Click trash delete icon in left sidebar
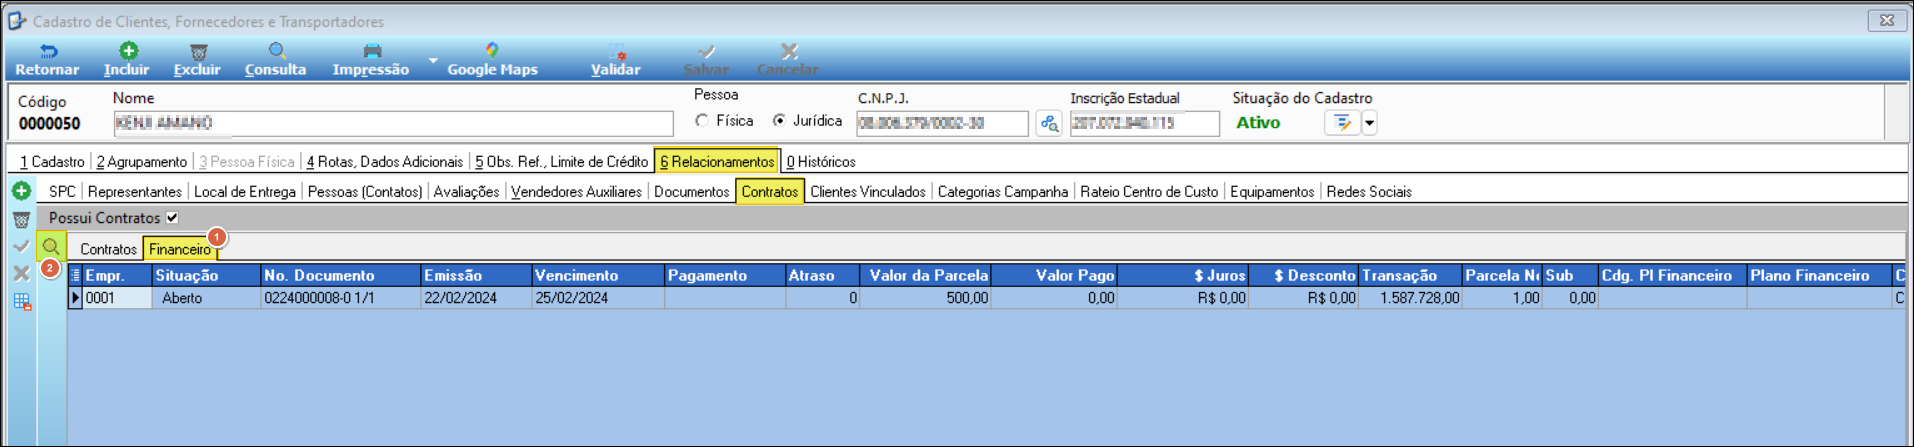The image size is (1914, 447). click(21, 219)
